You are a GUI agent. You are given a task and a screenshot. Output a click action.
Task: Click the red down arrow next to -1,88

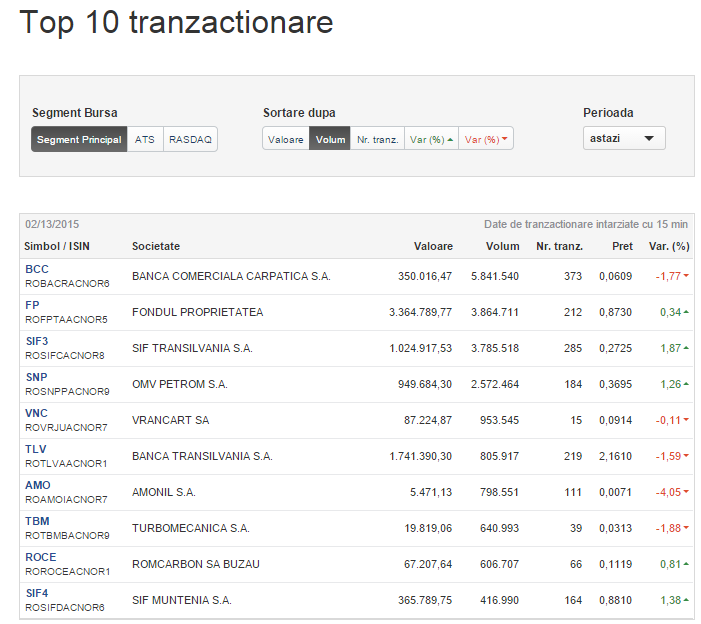[686, 527]
